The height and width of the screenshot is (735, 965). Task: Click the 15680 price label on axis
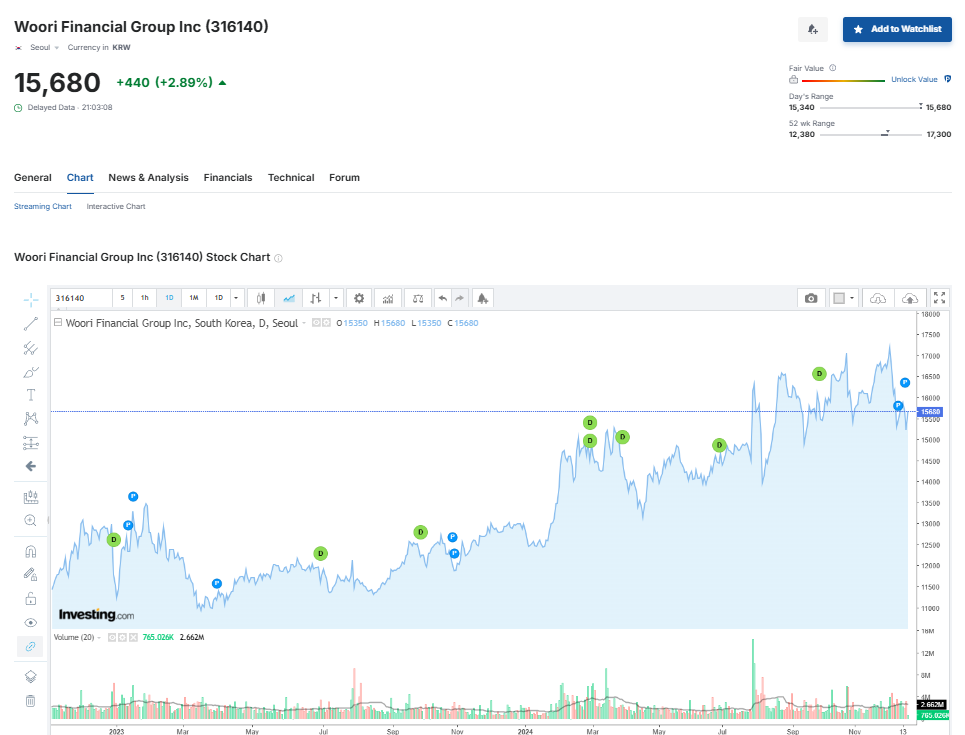931,412
